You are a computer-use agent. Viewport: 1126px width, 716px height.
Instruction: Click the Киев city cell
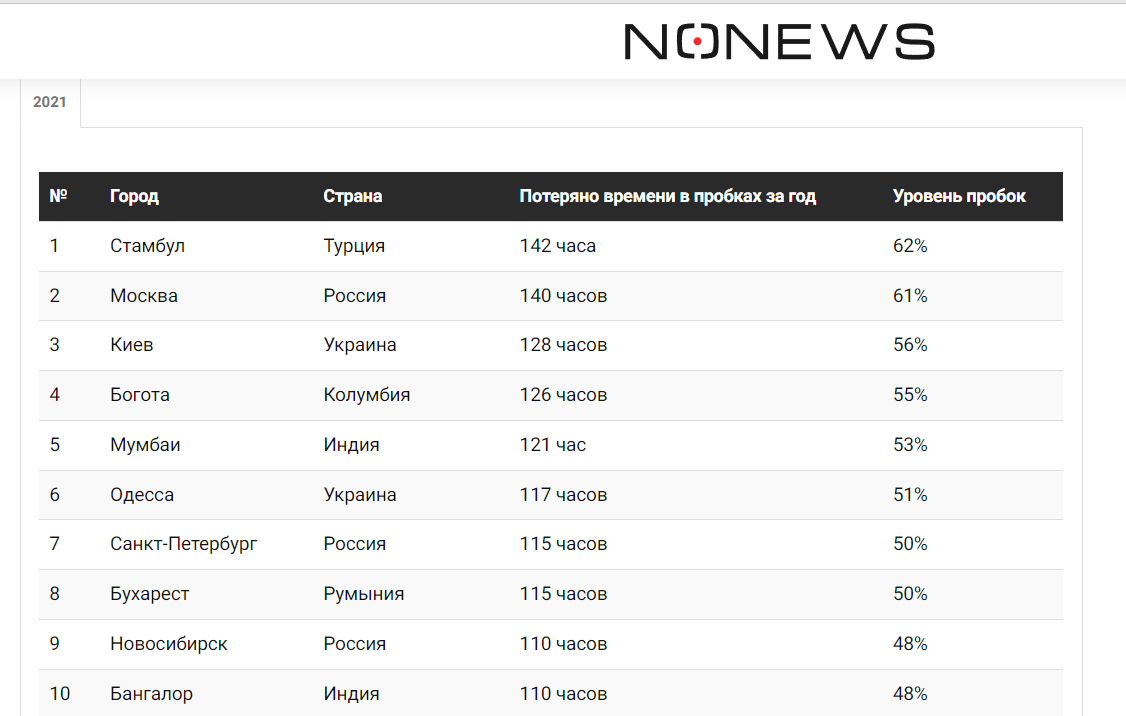pyautogui.click(x=131, y=345)
